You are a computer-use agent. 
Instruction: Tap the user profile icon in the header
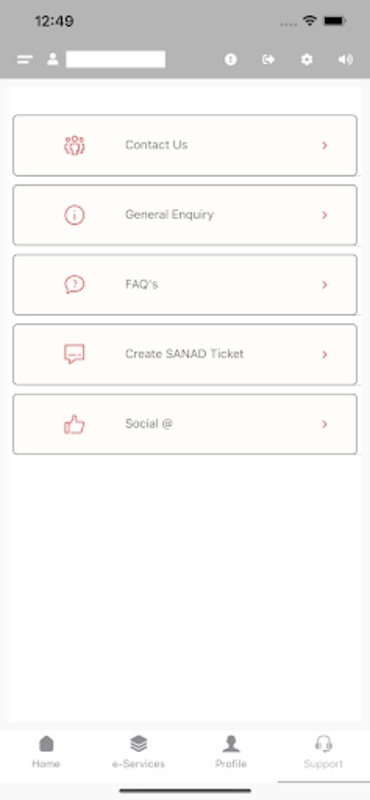(x=53, y=59)
